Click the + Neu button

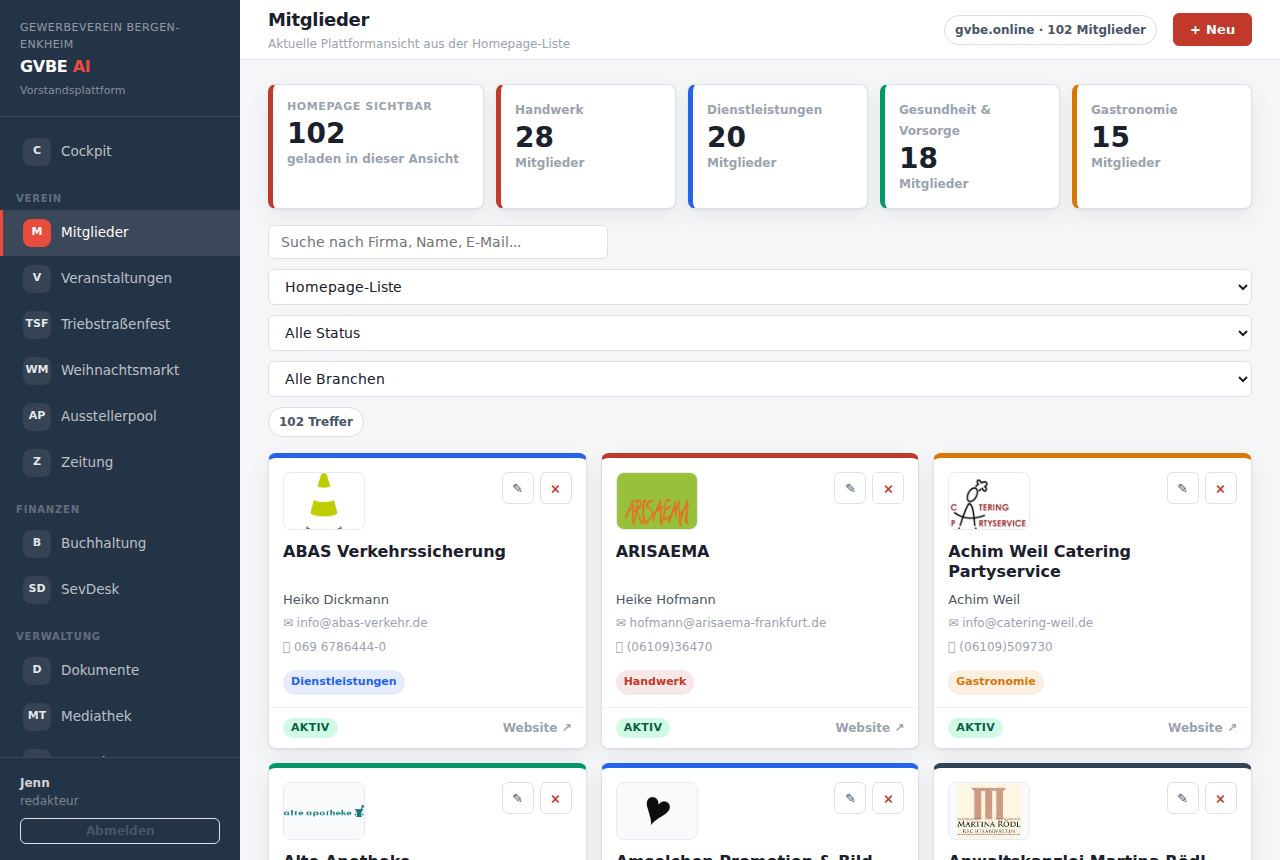click(1212, 30)
